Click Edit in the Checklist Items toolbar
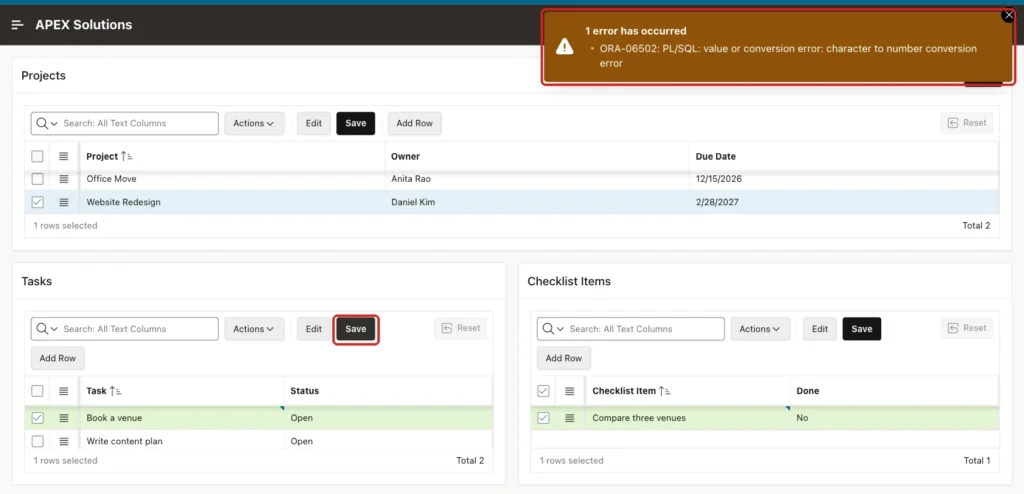 pyautogui.click(x=820, y=329)
